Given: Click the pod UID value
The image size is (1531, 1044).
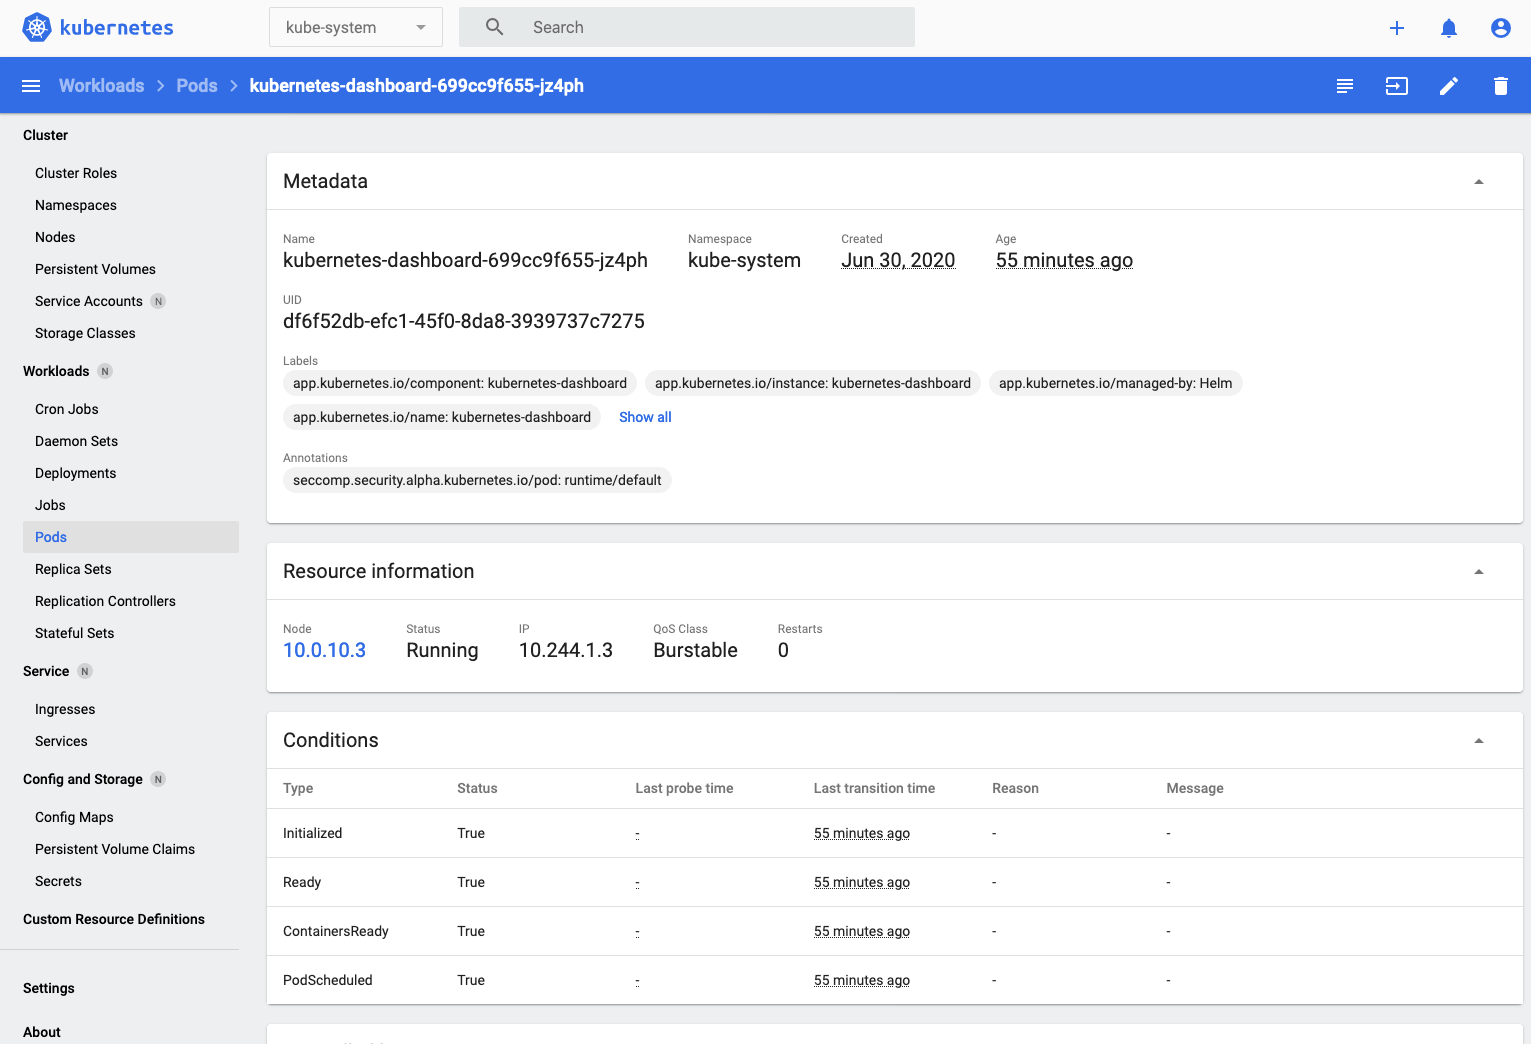Looking at the screenshot, I should pos(464,321).
